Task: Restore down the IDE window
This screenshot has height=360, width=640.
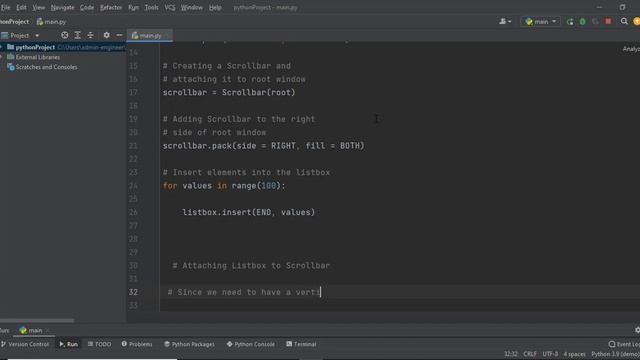Action: [622, 7]
